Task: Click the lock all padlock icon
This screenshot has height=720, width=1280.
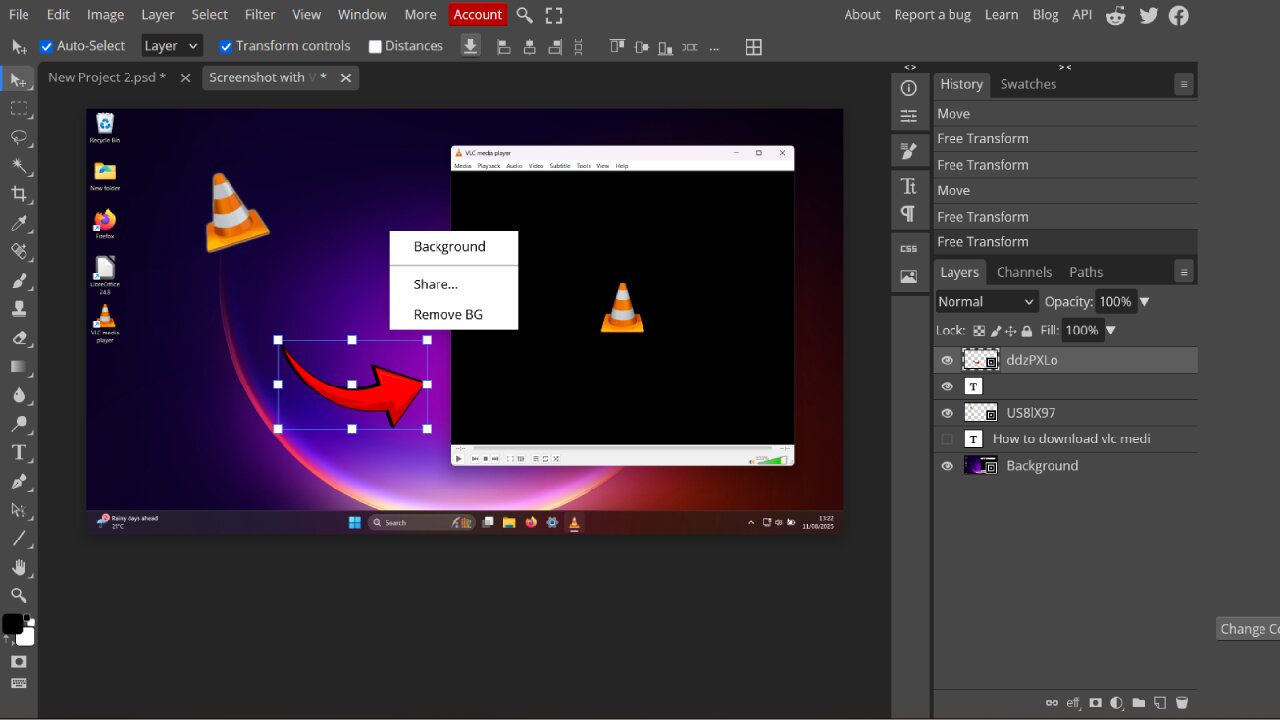Action: click(x=1027, y=331)
